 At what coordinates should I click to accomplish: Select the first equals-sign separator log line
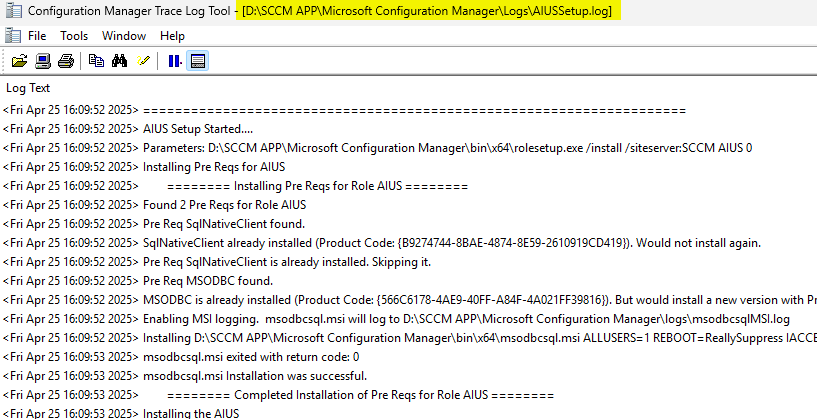(408, 110)
